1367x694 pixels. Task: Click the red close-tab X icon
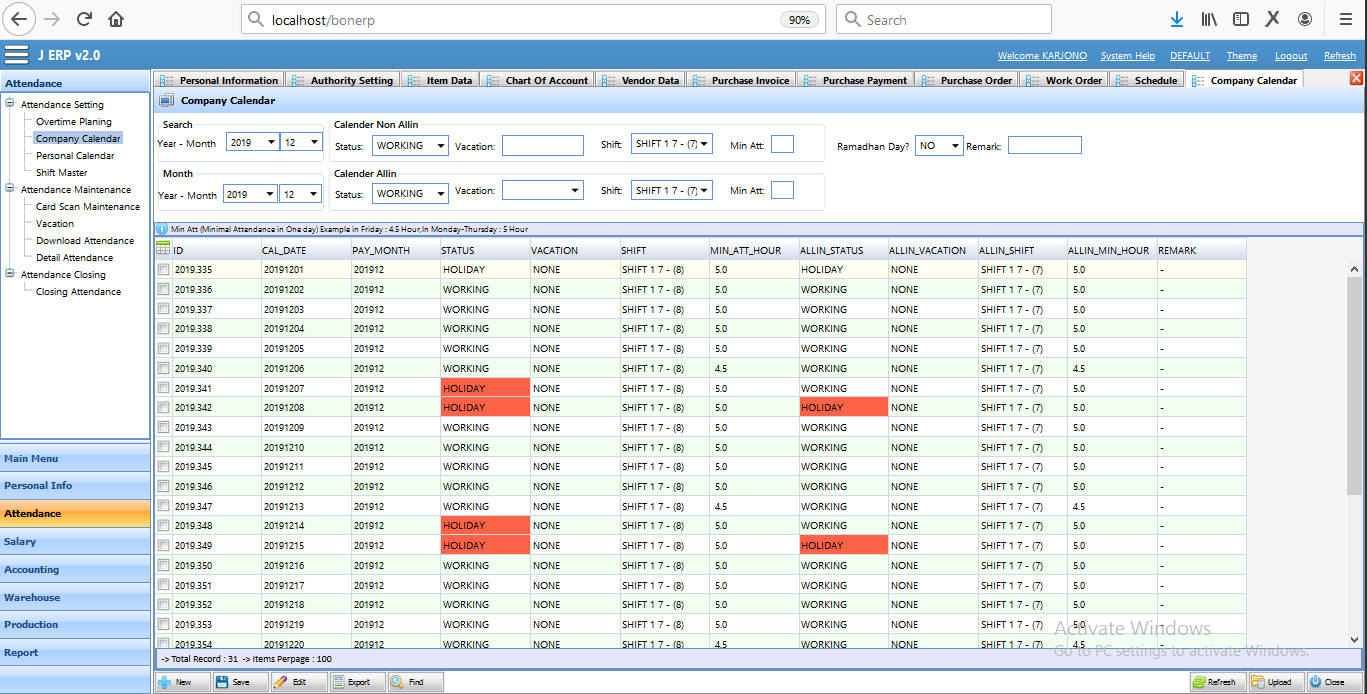pos(1356,79)
